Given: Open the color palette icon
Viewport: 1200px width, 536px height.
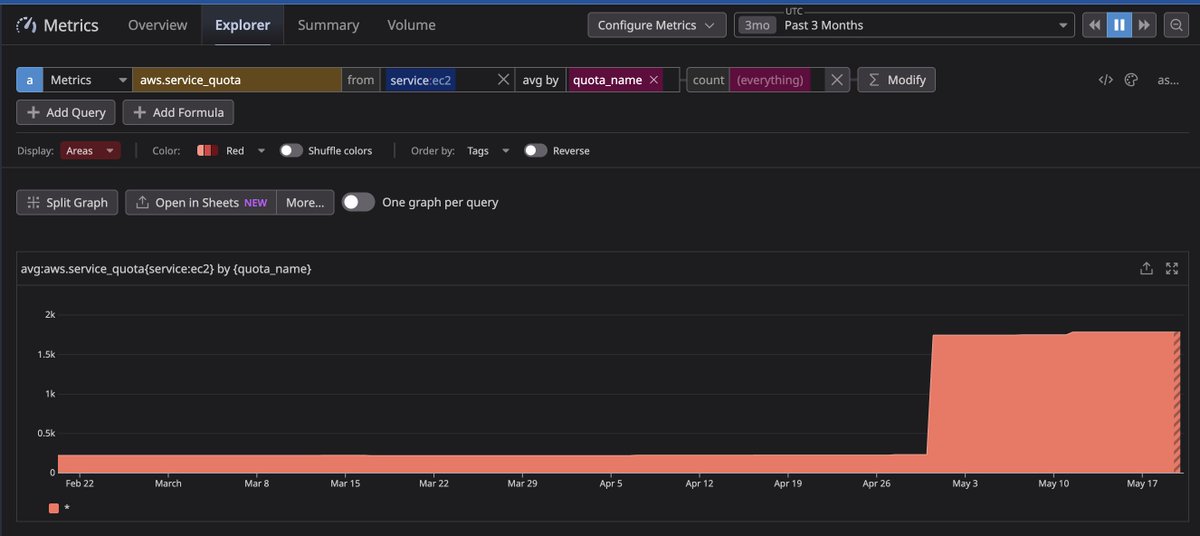Looking at the screenshot, I should tap(1131, 80).
